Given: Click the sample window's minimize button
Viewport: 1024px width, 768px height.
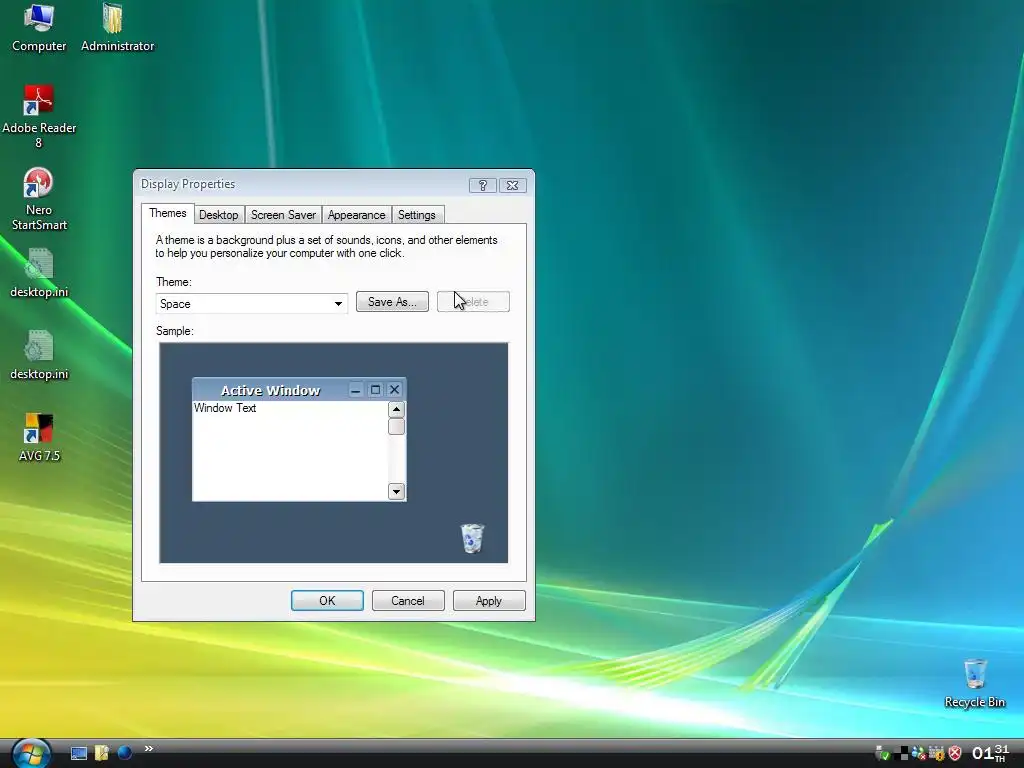Looking at the screenshot, I should point(356,390).
